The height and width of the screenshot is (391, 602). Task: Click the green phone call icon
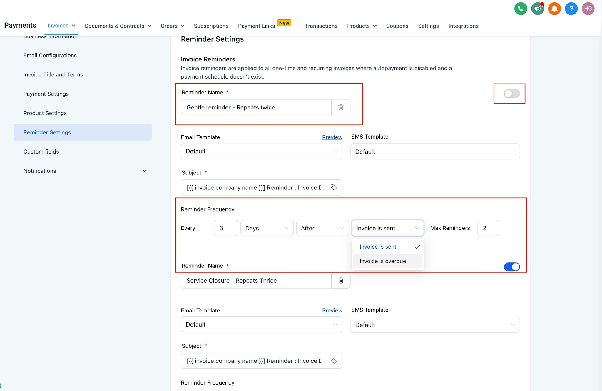point(520,8)
